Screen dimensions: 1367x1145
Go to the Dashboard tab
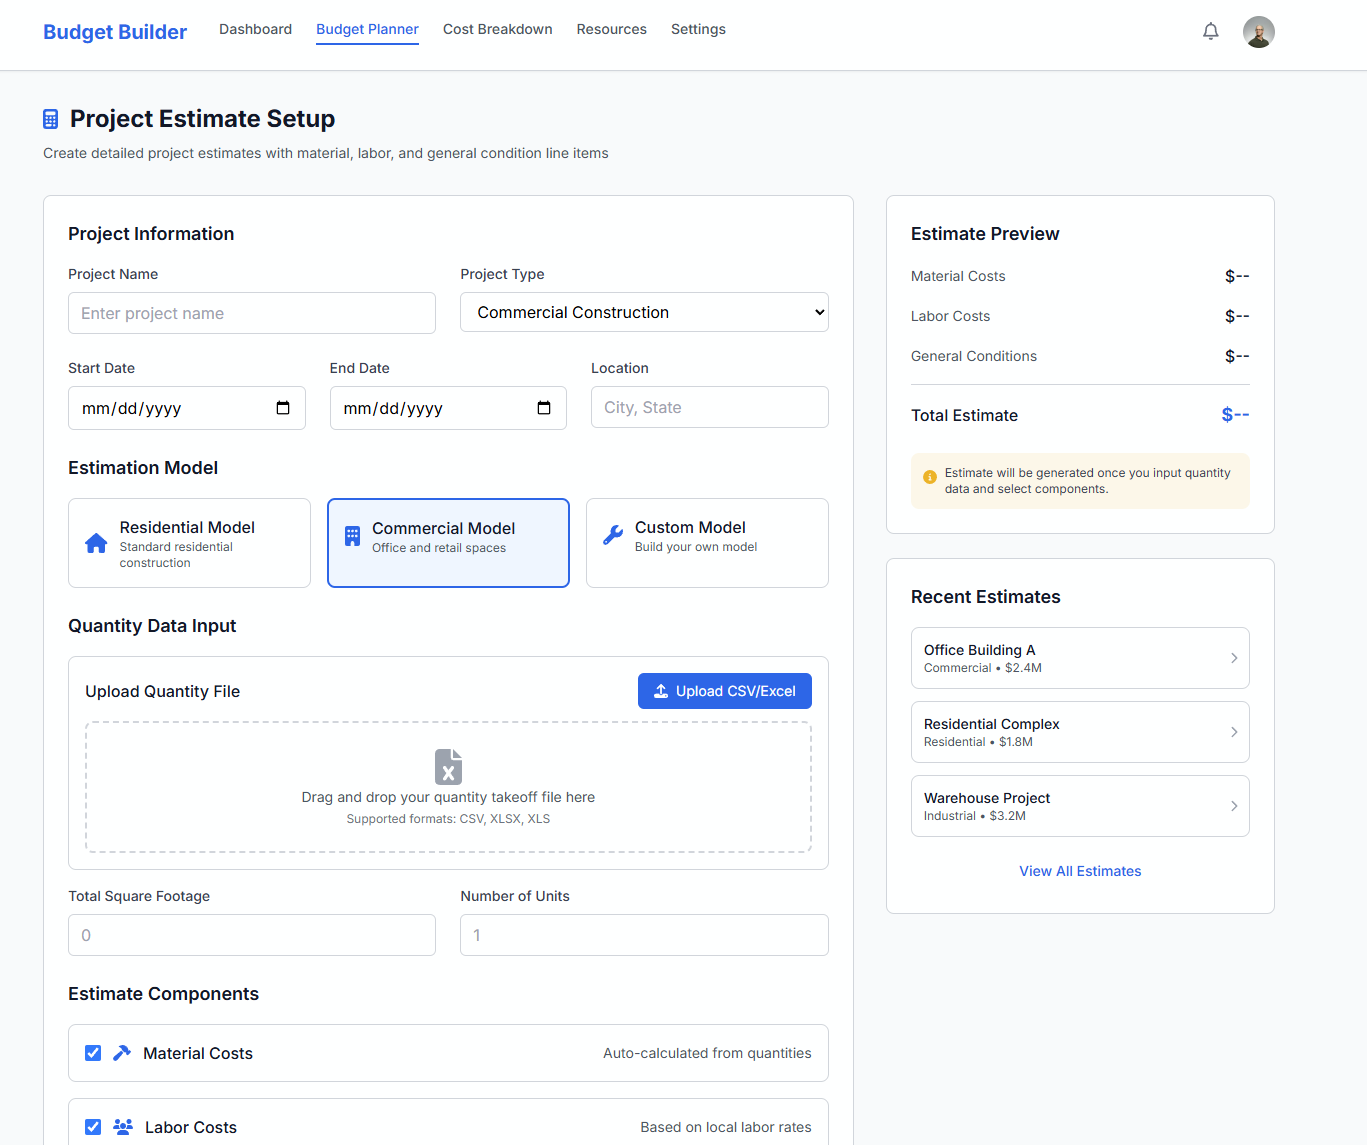(255, 30)
